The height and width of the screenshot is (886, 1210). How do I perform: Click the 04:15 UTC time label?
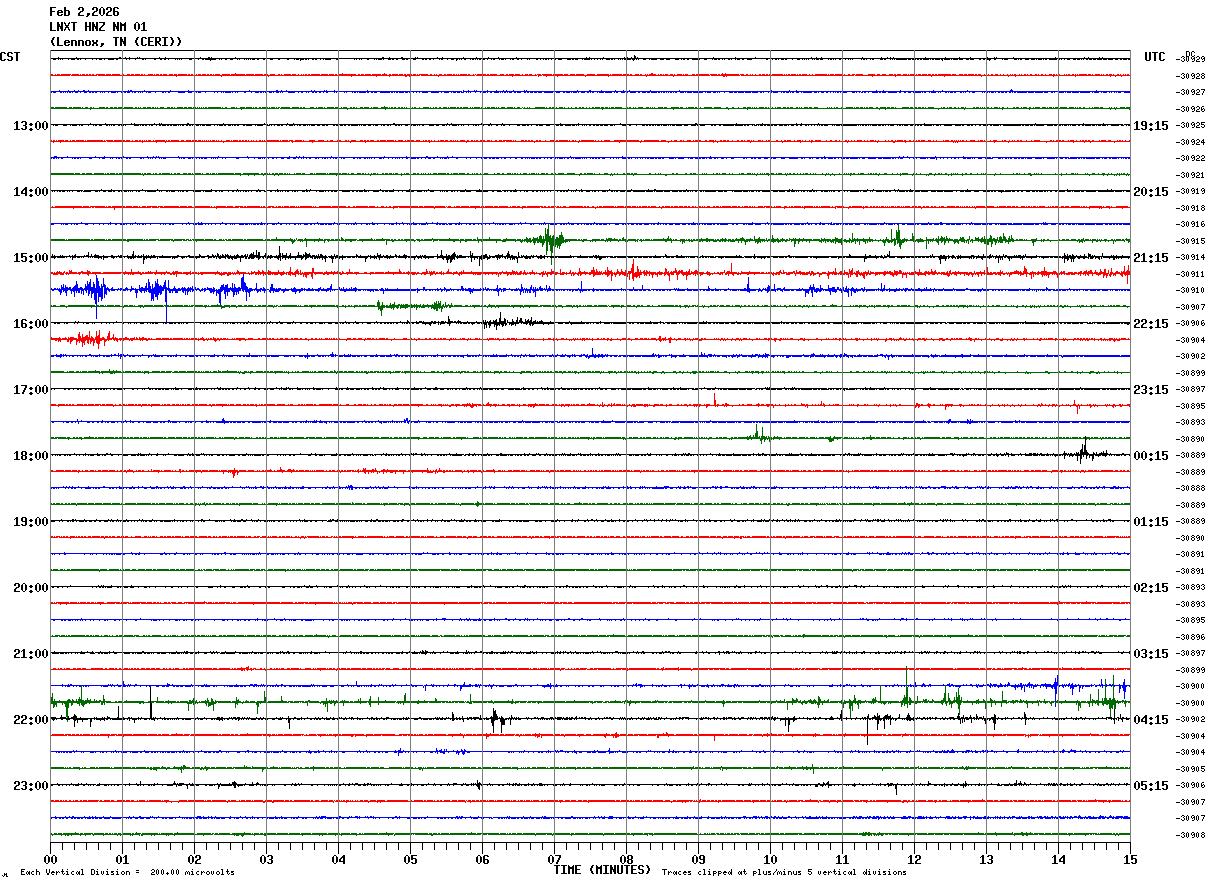click(x=1150, y=720)
